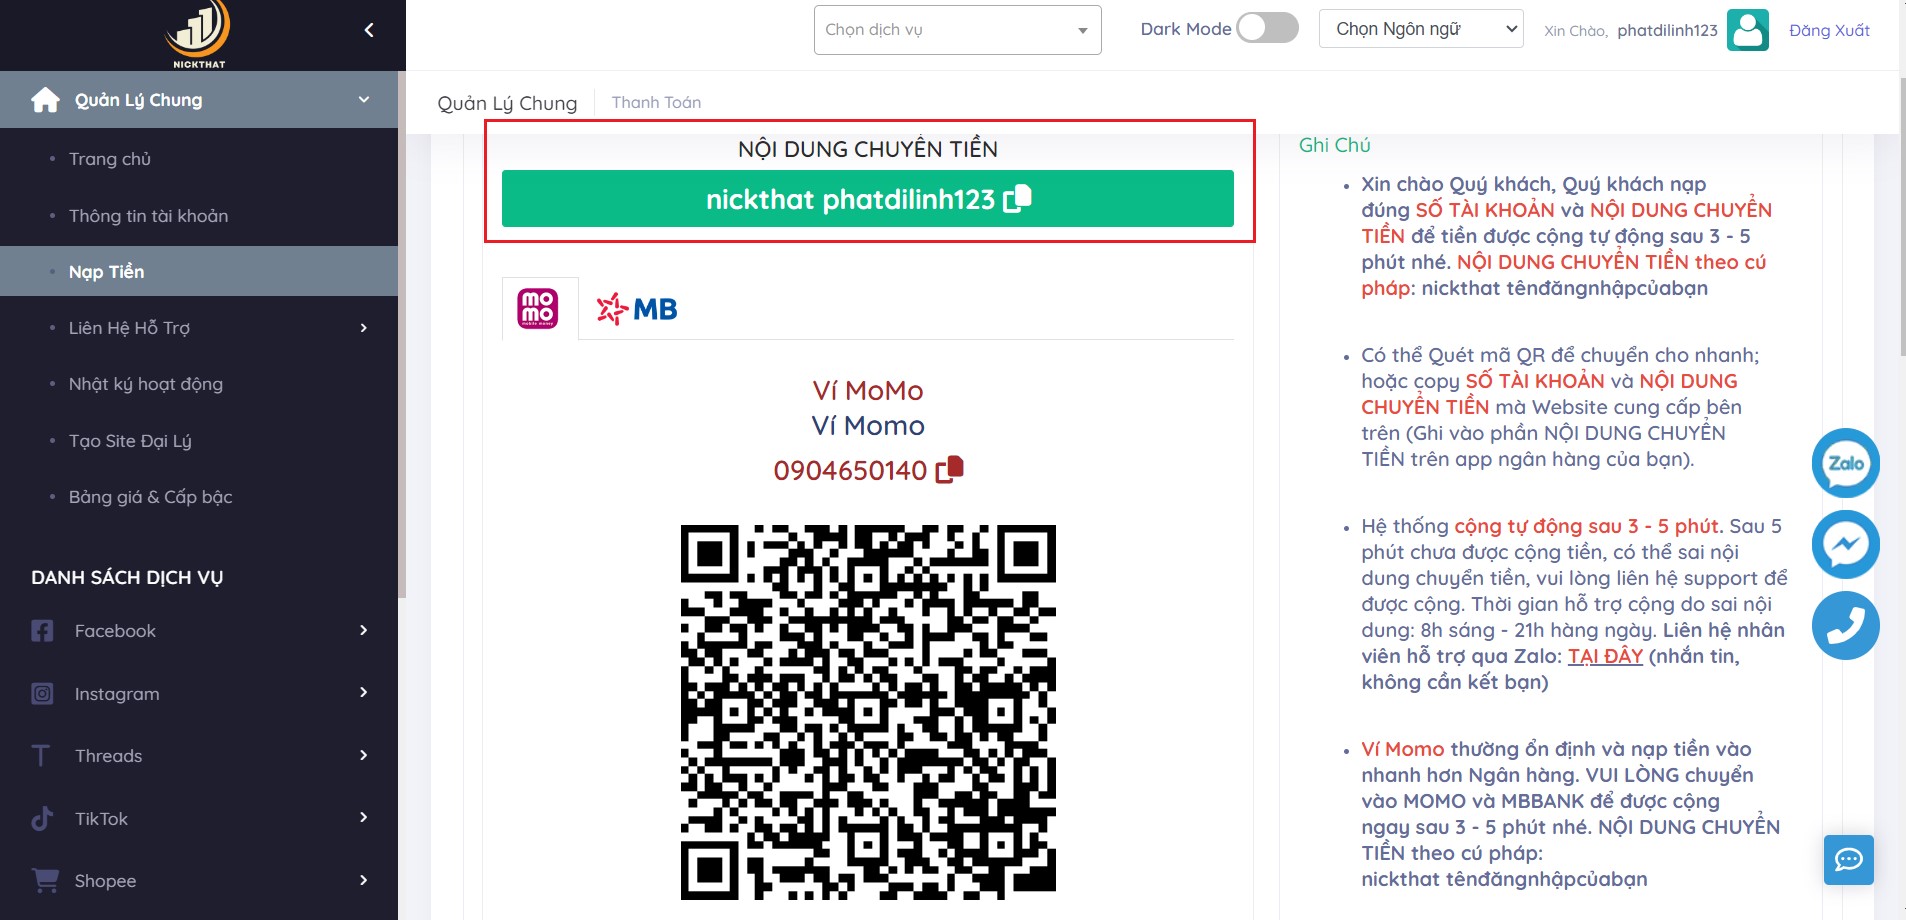Image resolution: width=1906 pixels, height=920 pixels.
Task: Collapse the Quản Lý Chung section chevron
Action: [364, 100]
